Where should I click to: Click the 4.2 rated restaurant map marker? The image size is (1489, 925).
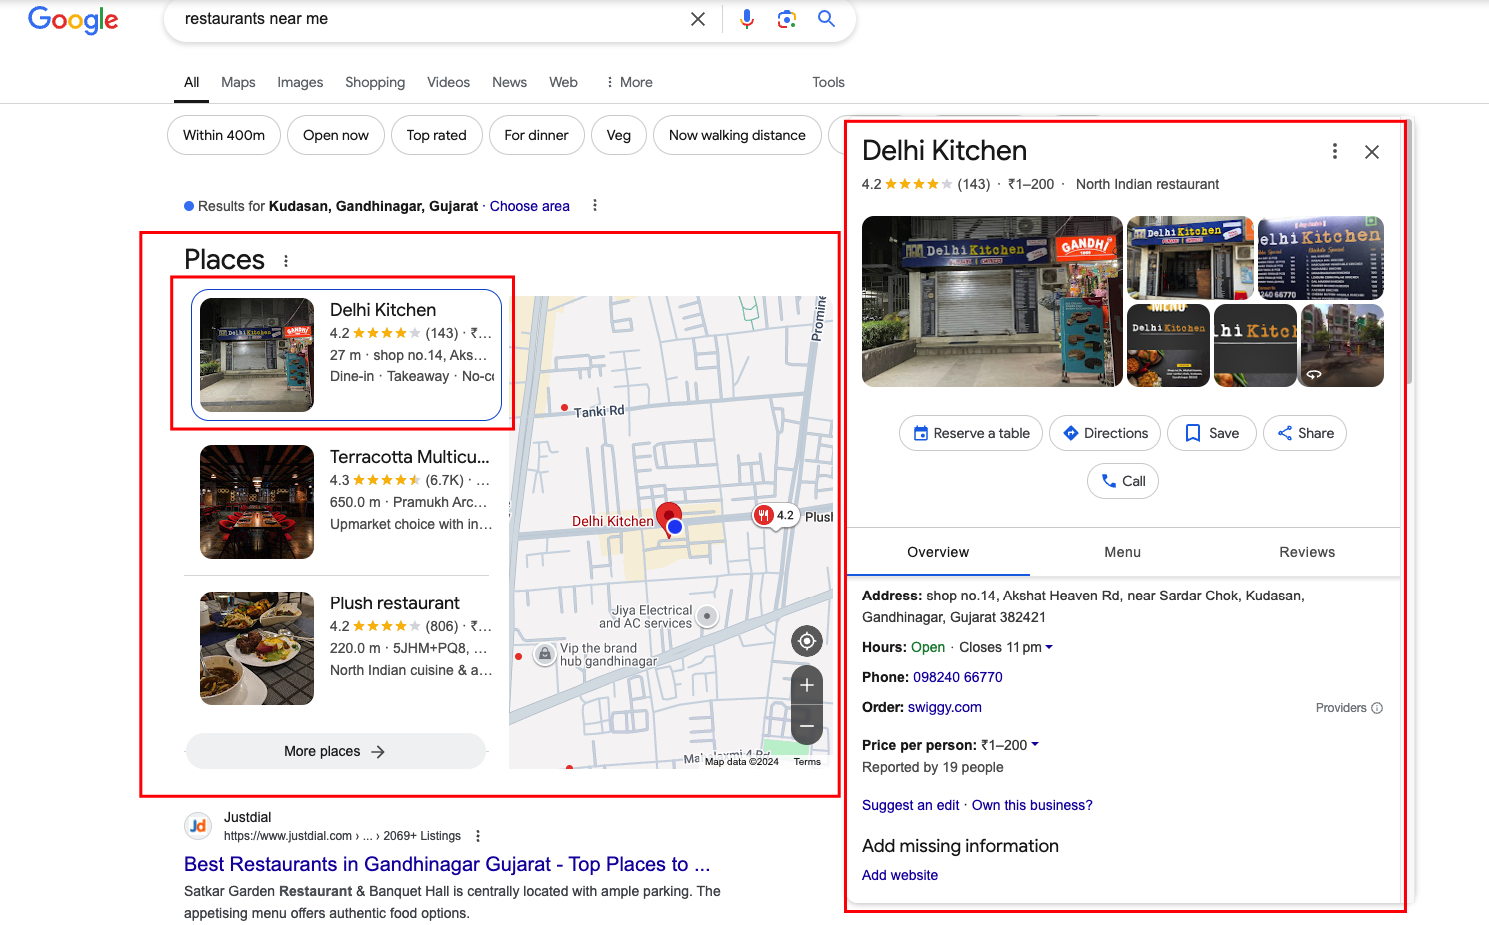point(775,516)
